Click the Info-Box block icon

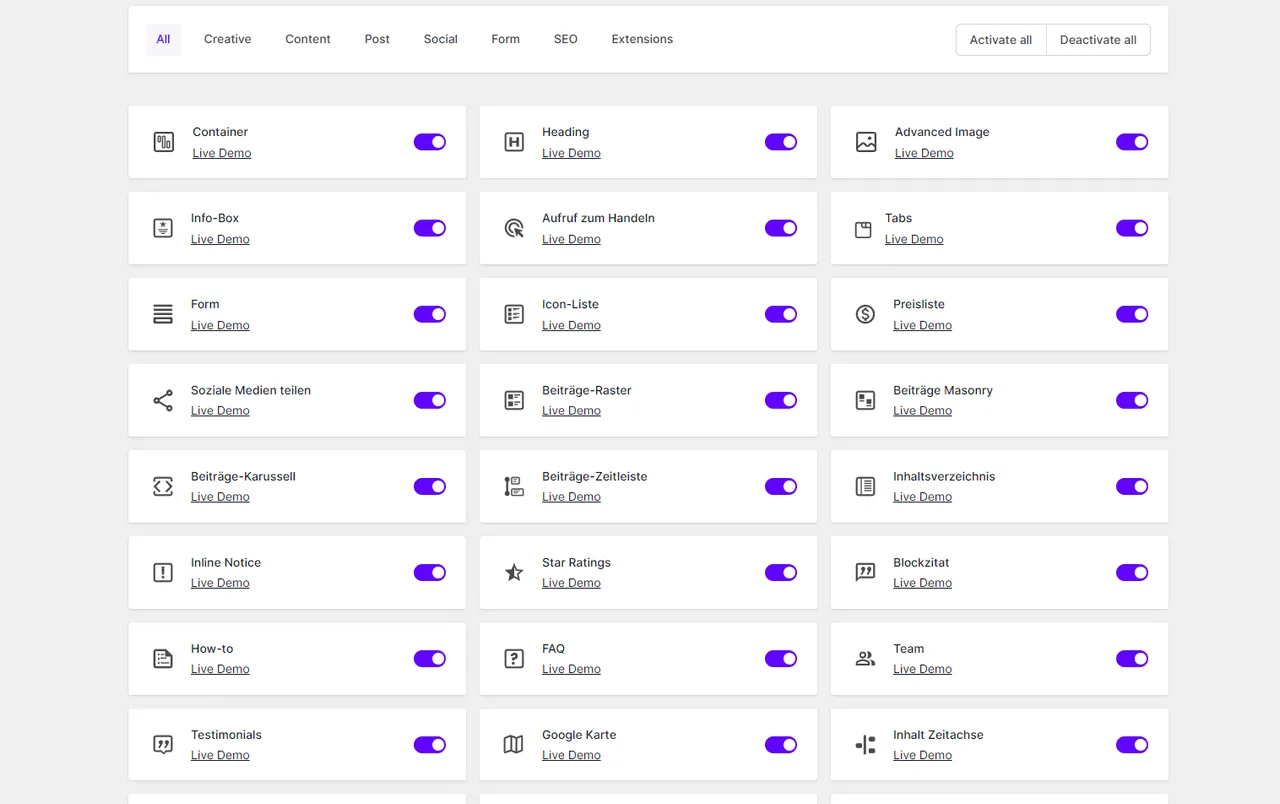163,228
